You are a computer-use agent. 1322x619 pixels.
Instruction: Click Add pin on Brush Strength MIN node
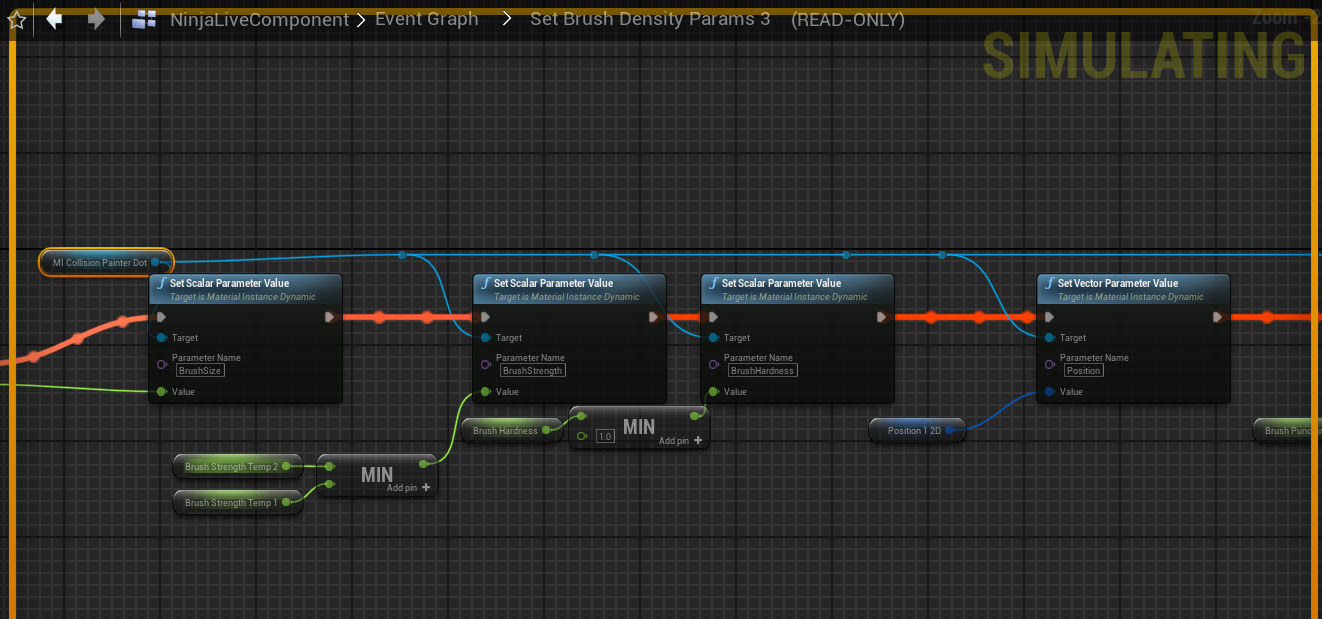(x=409, y=488)
